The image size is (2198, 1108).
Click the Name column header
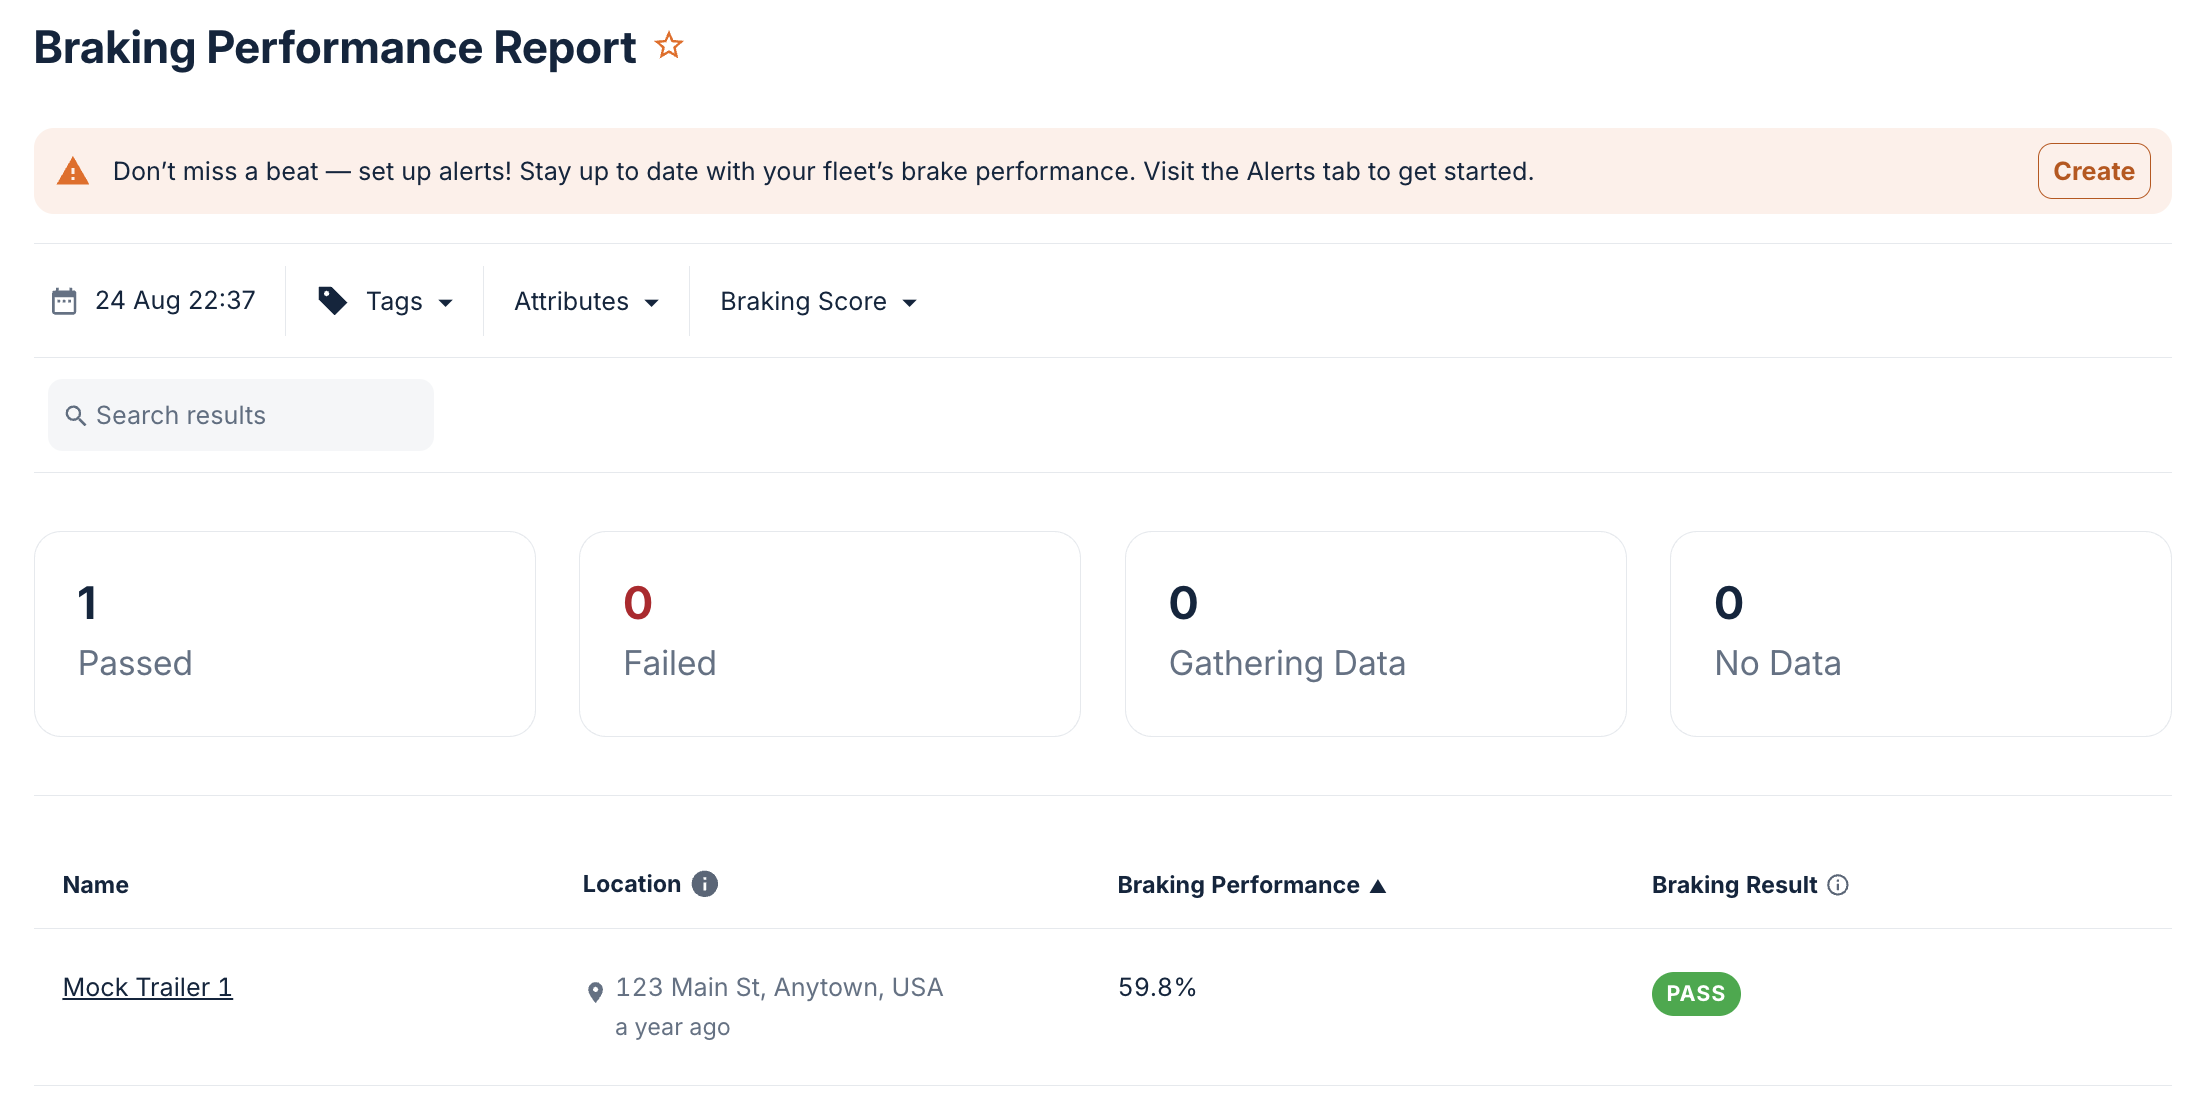95,884
